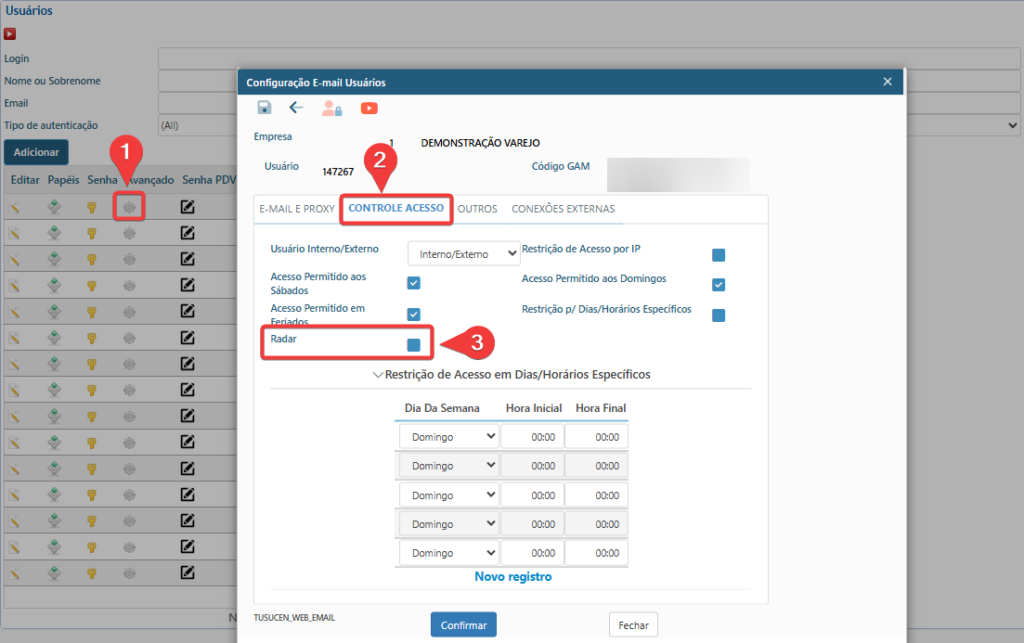Image resolution: width=1024 pixels, height=643 pixels.
Task: Click the user lock icon in dialog toolbar
Action: pos(331,108)
